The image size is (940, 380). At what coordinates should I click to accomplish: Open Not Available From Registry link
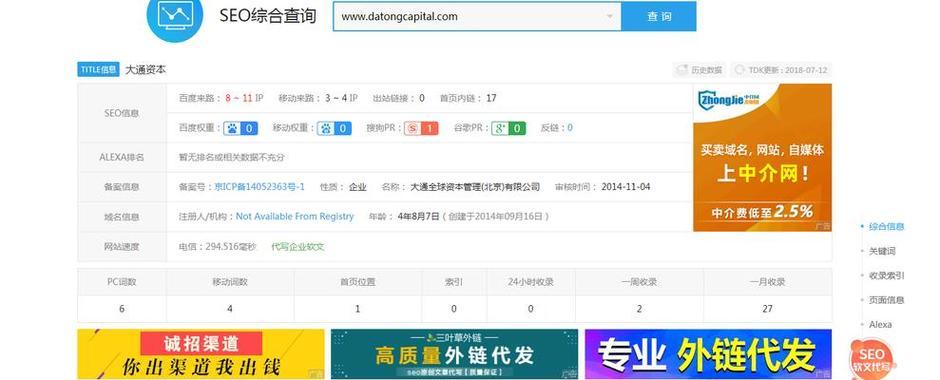point(295,216)
